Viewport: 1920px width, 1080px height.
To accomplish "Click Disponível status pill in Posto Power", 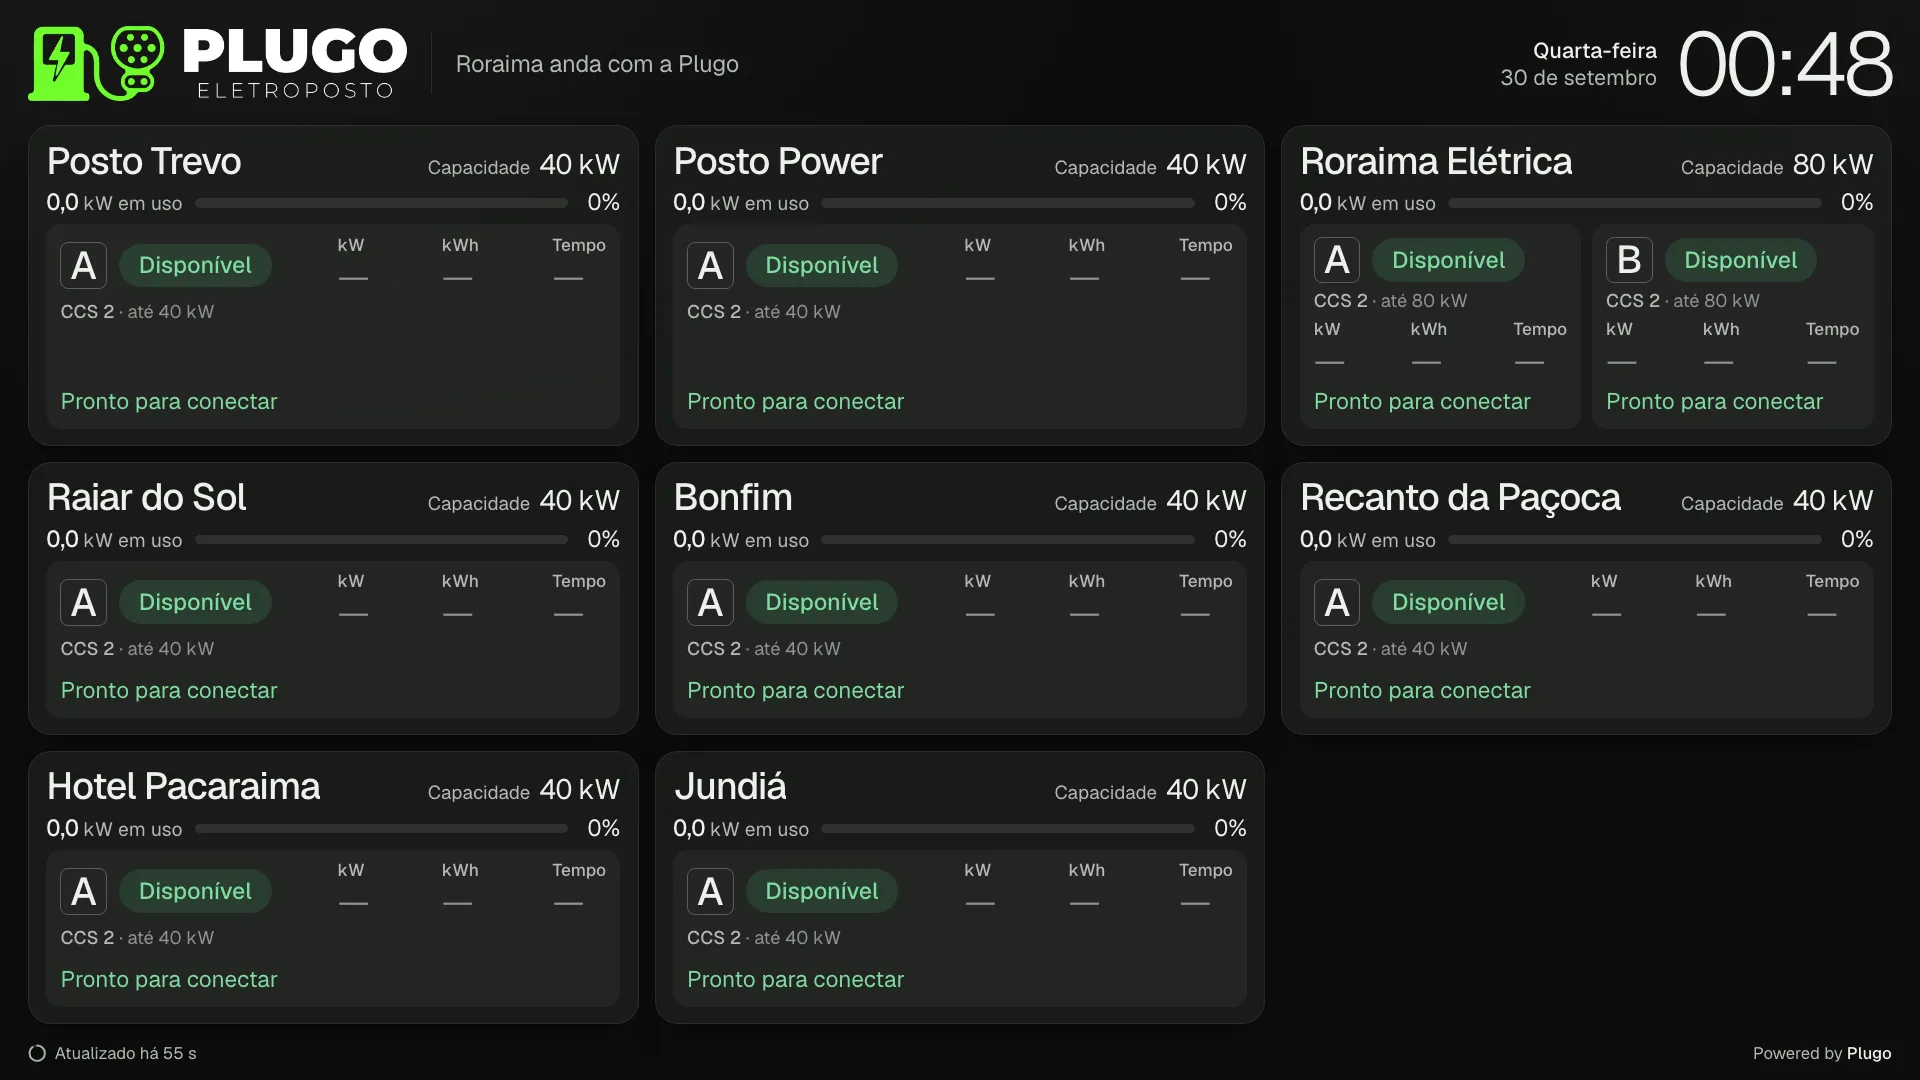I will [822, 266].
